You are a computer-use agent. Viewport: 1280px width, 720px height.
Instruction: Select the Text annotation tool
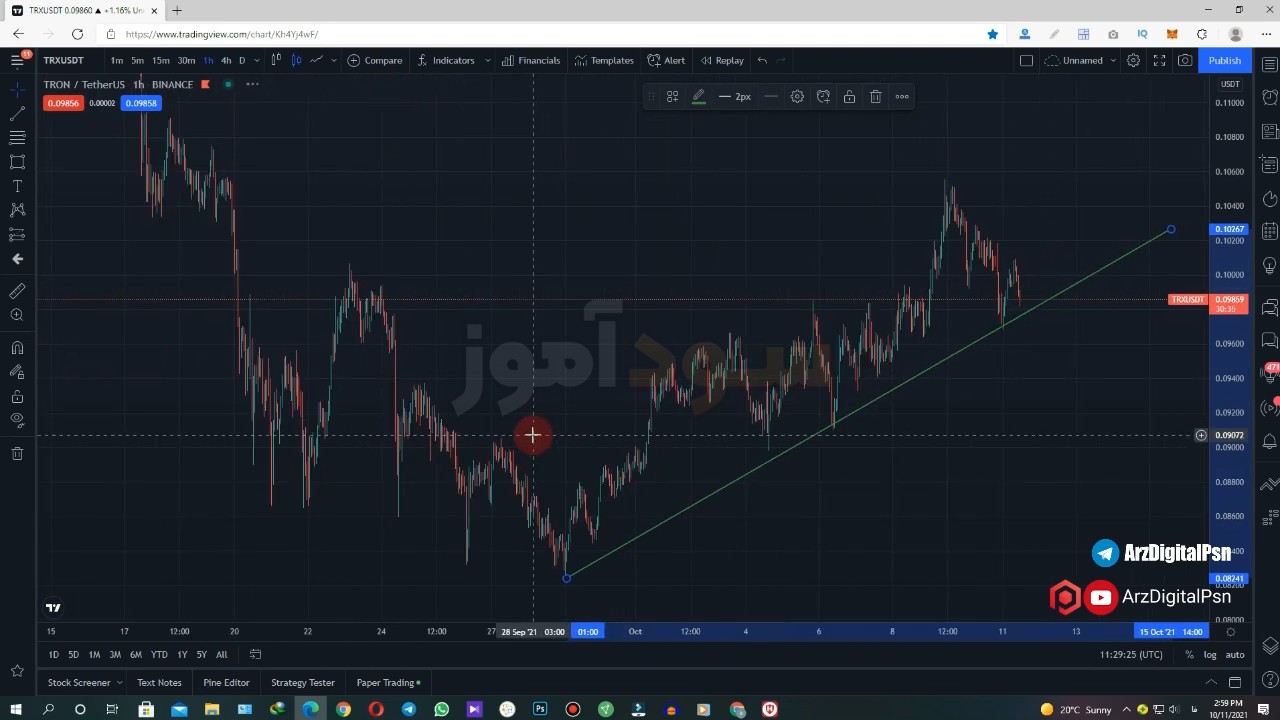pos(17,186)
